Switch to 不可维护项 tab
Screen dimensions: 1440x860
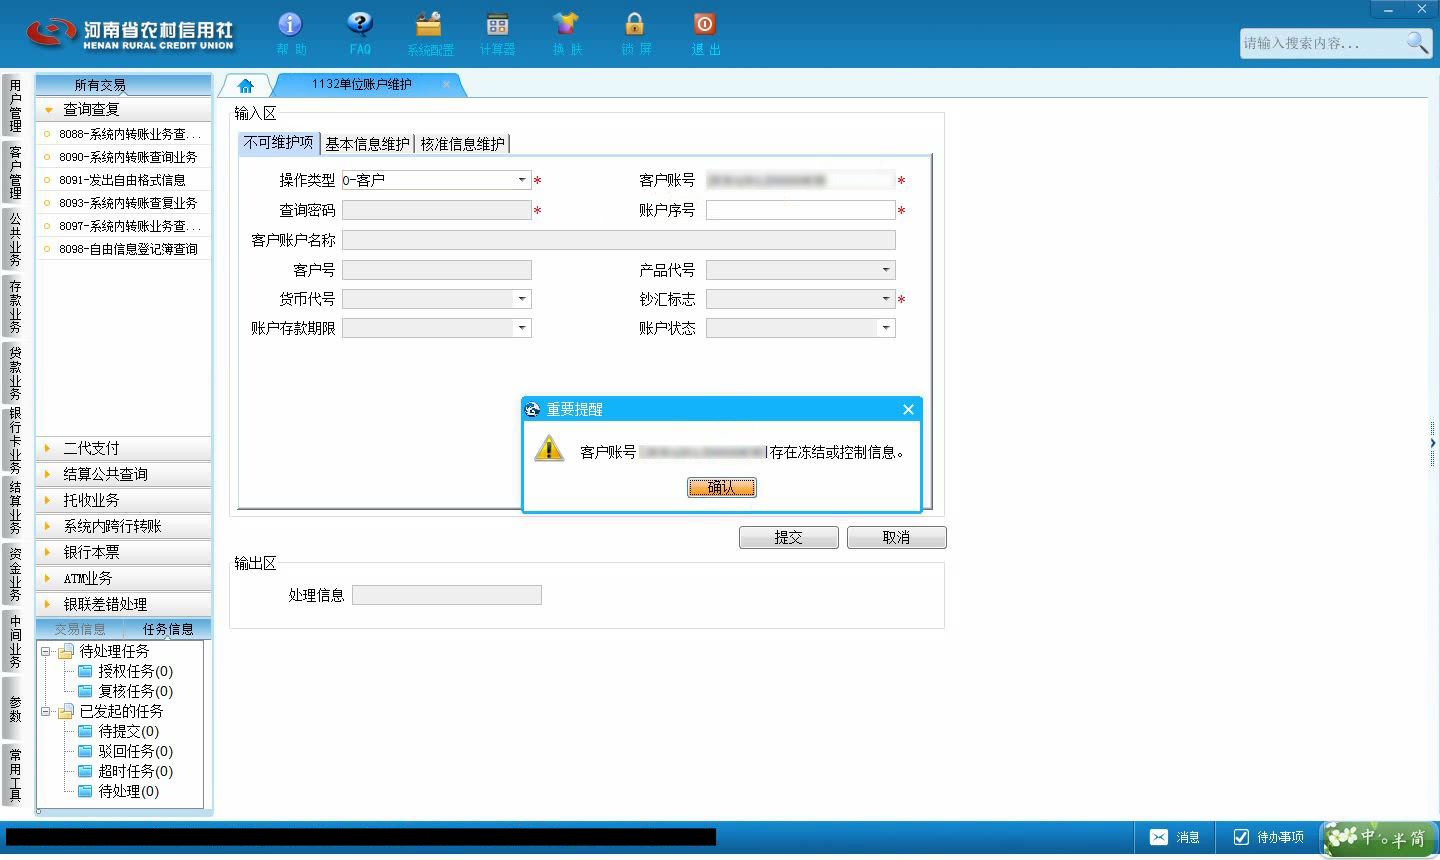[279, 143]
